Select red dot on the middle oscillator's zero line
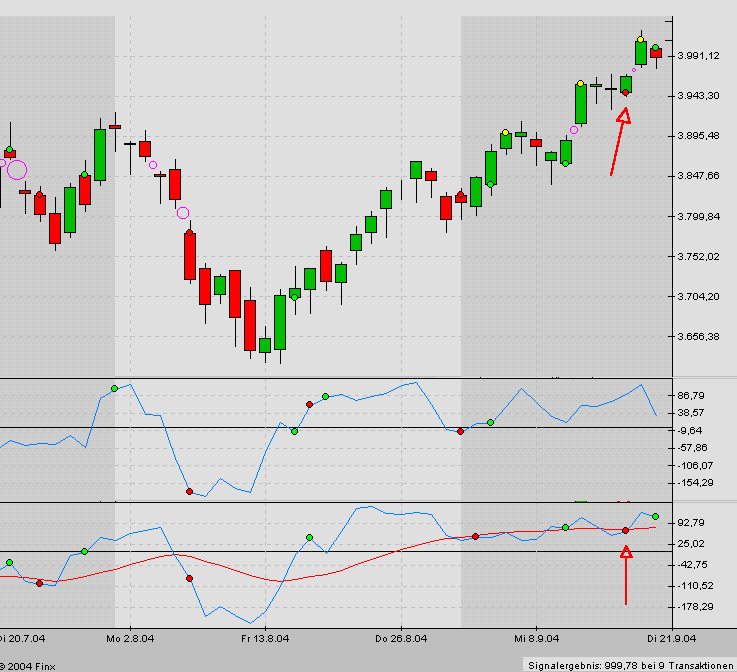The image size is (737, 672). (x=460, y=431)
